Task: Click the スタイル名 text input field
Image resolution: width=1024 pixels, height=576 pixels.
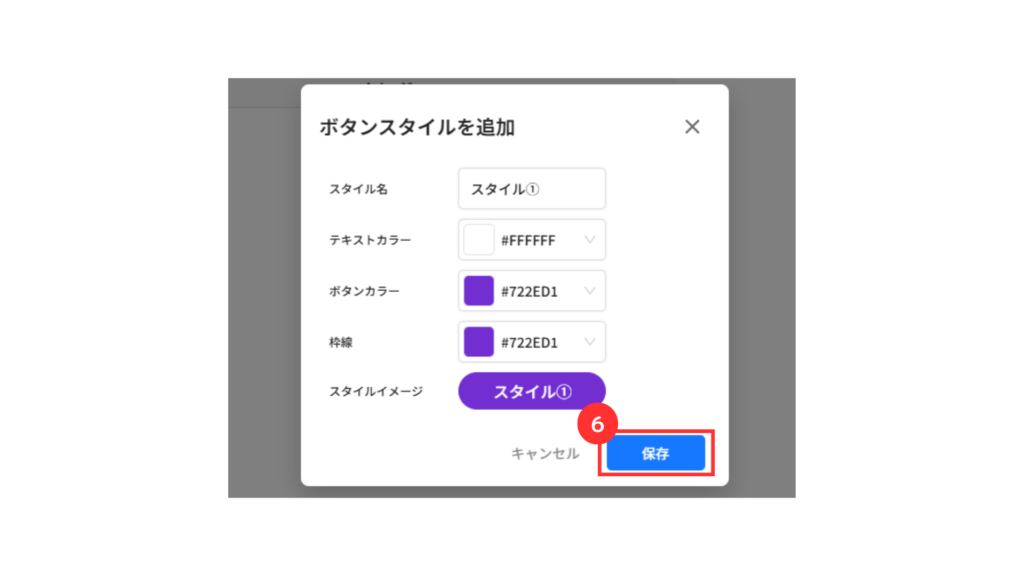Action: point(532,189)
